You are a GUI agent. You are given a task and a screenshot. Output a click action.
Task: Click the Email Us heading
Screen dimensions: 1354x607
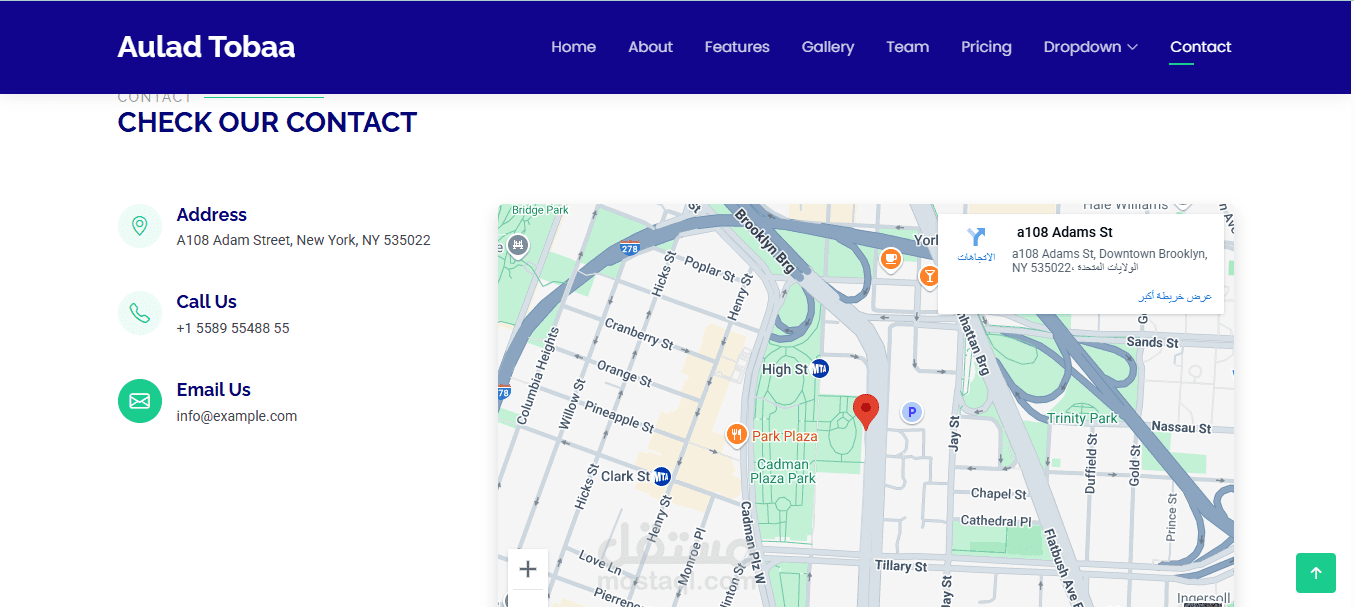pyautogui.click(x=213, y=390)
